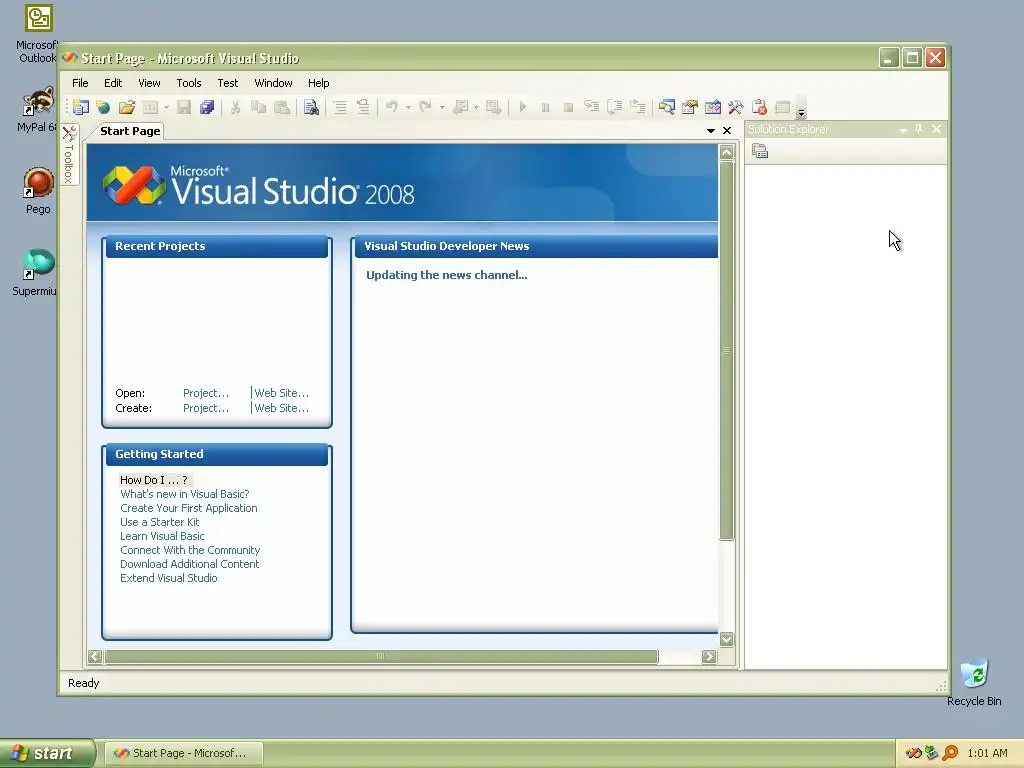Viewport: 1024px width, 768px height.
Task: Click Download Additional Content link
Action: pos(189,564)
